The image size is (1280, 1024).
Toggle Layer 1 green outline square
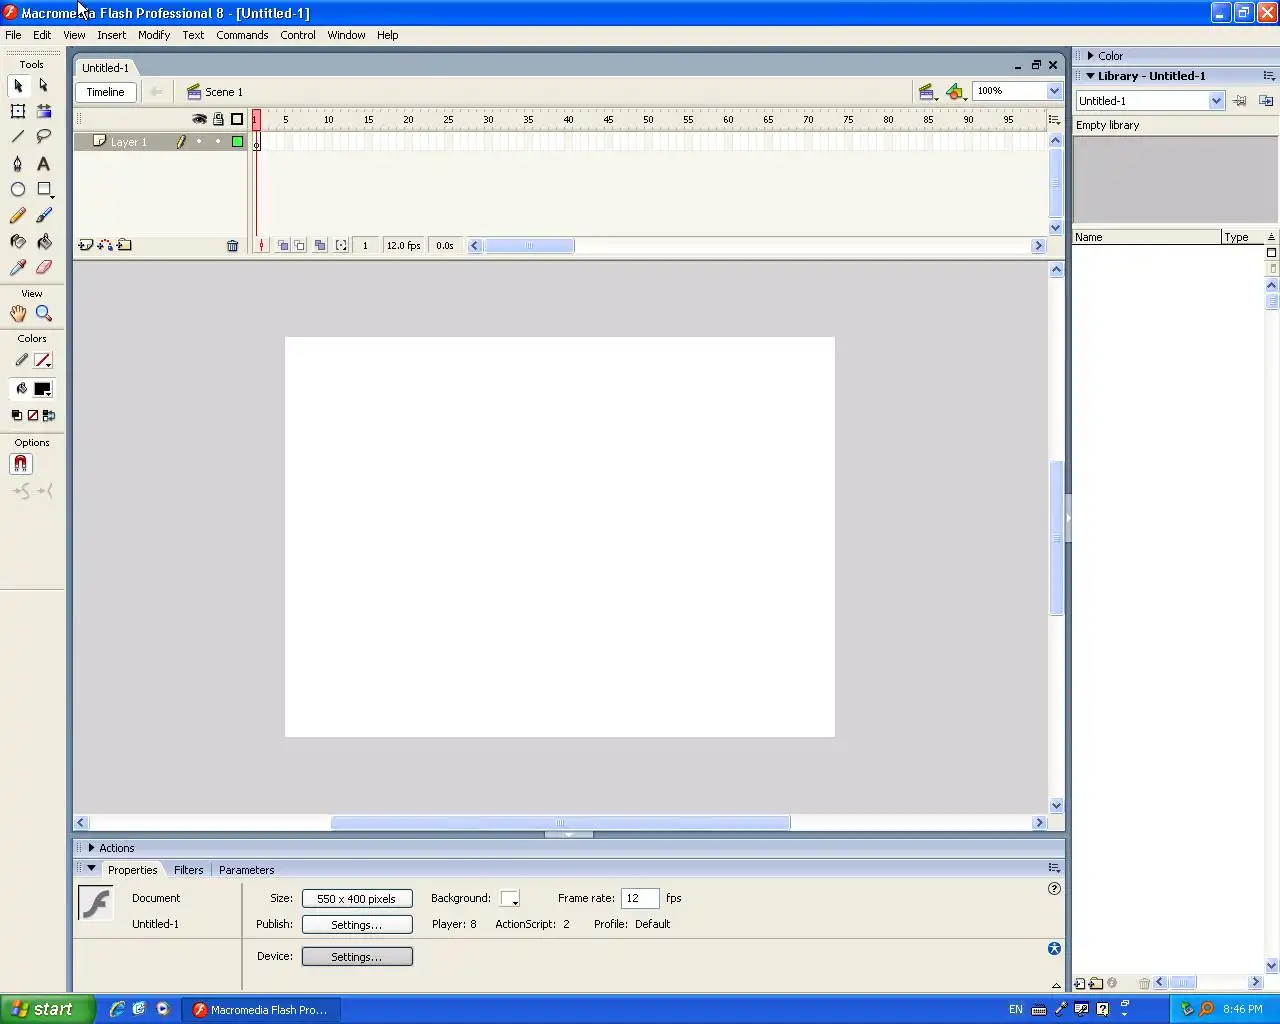237,142
